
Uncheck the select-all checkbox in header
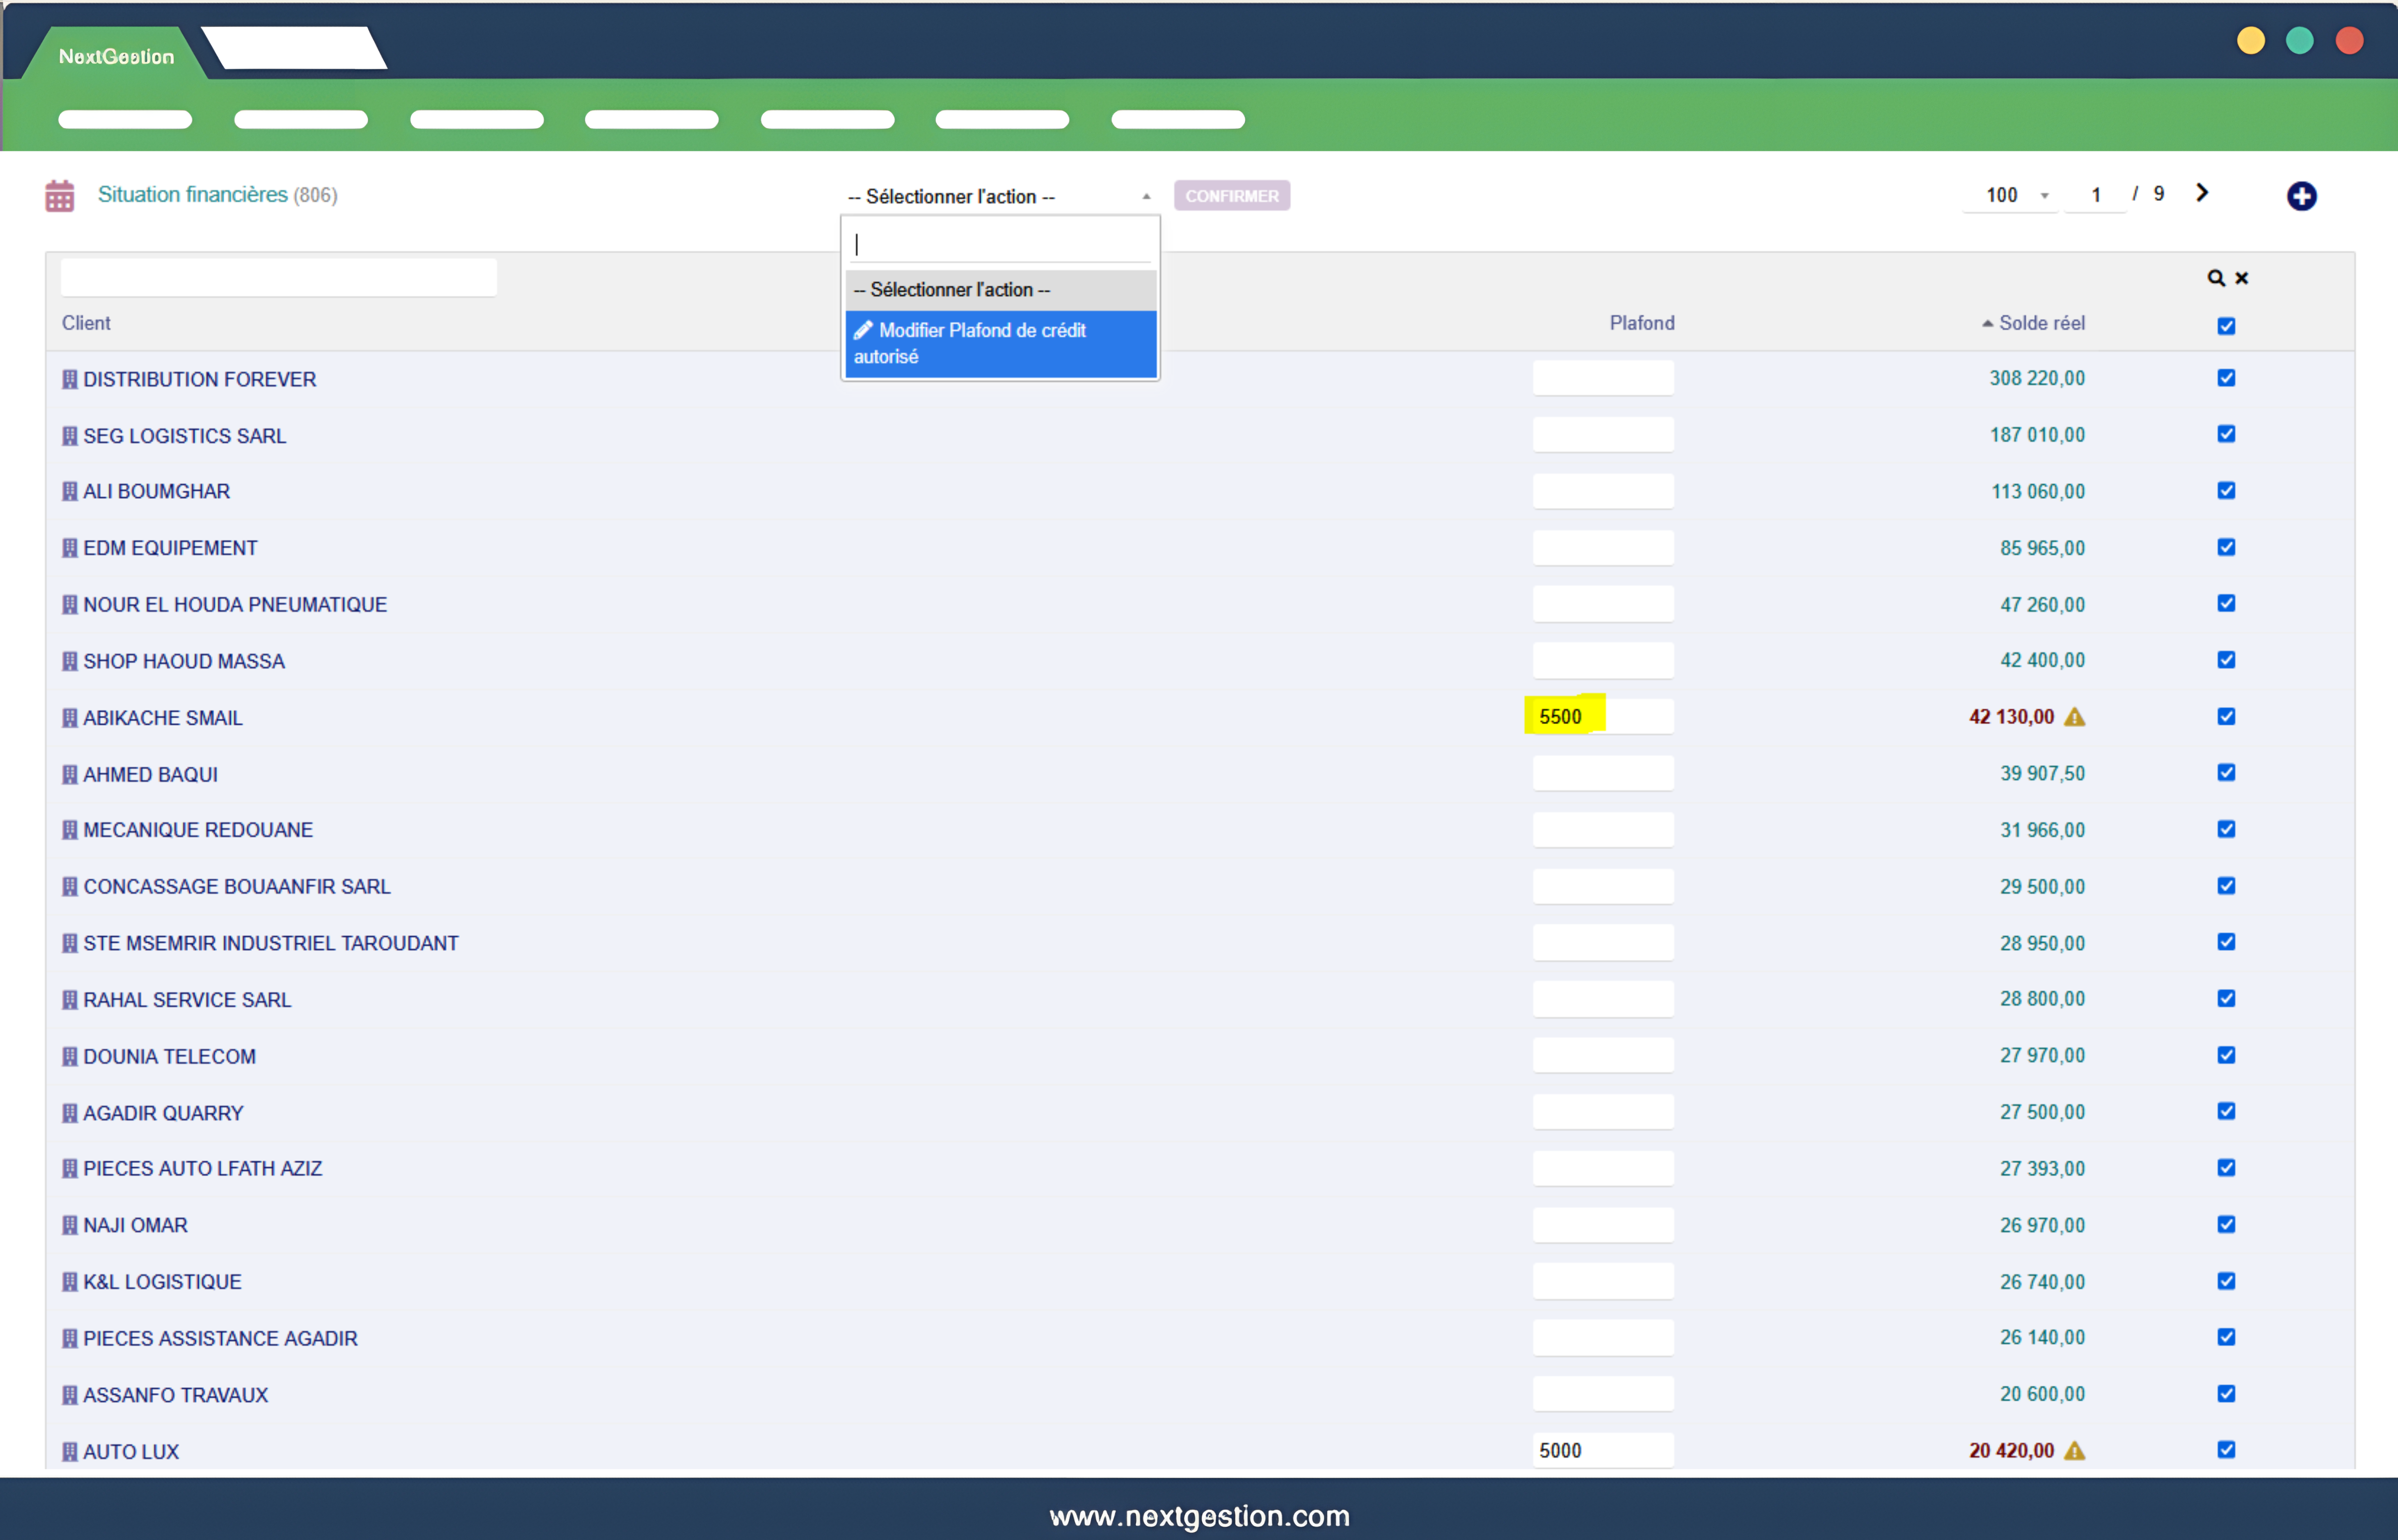tap(2226, 326)
